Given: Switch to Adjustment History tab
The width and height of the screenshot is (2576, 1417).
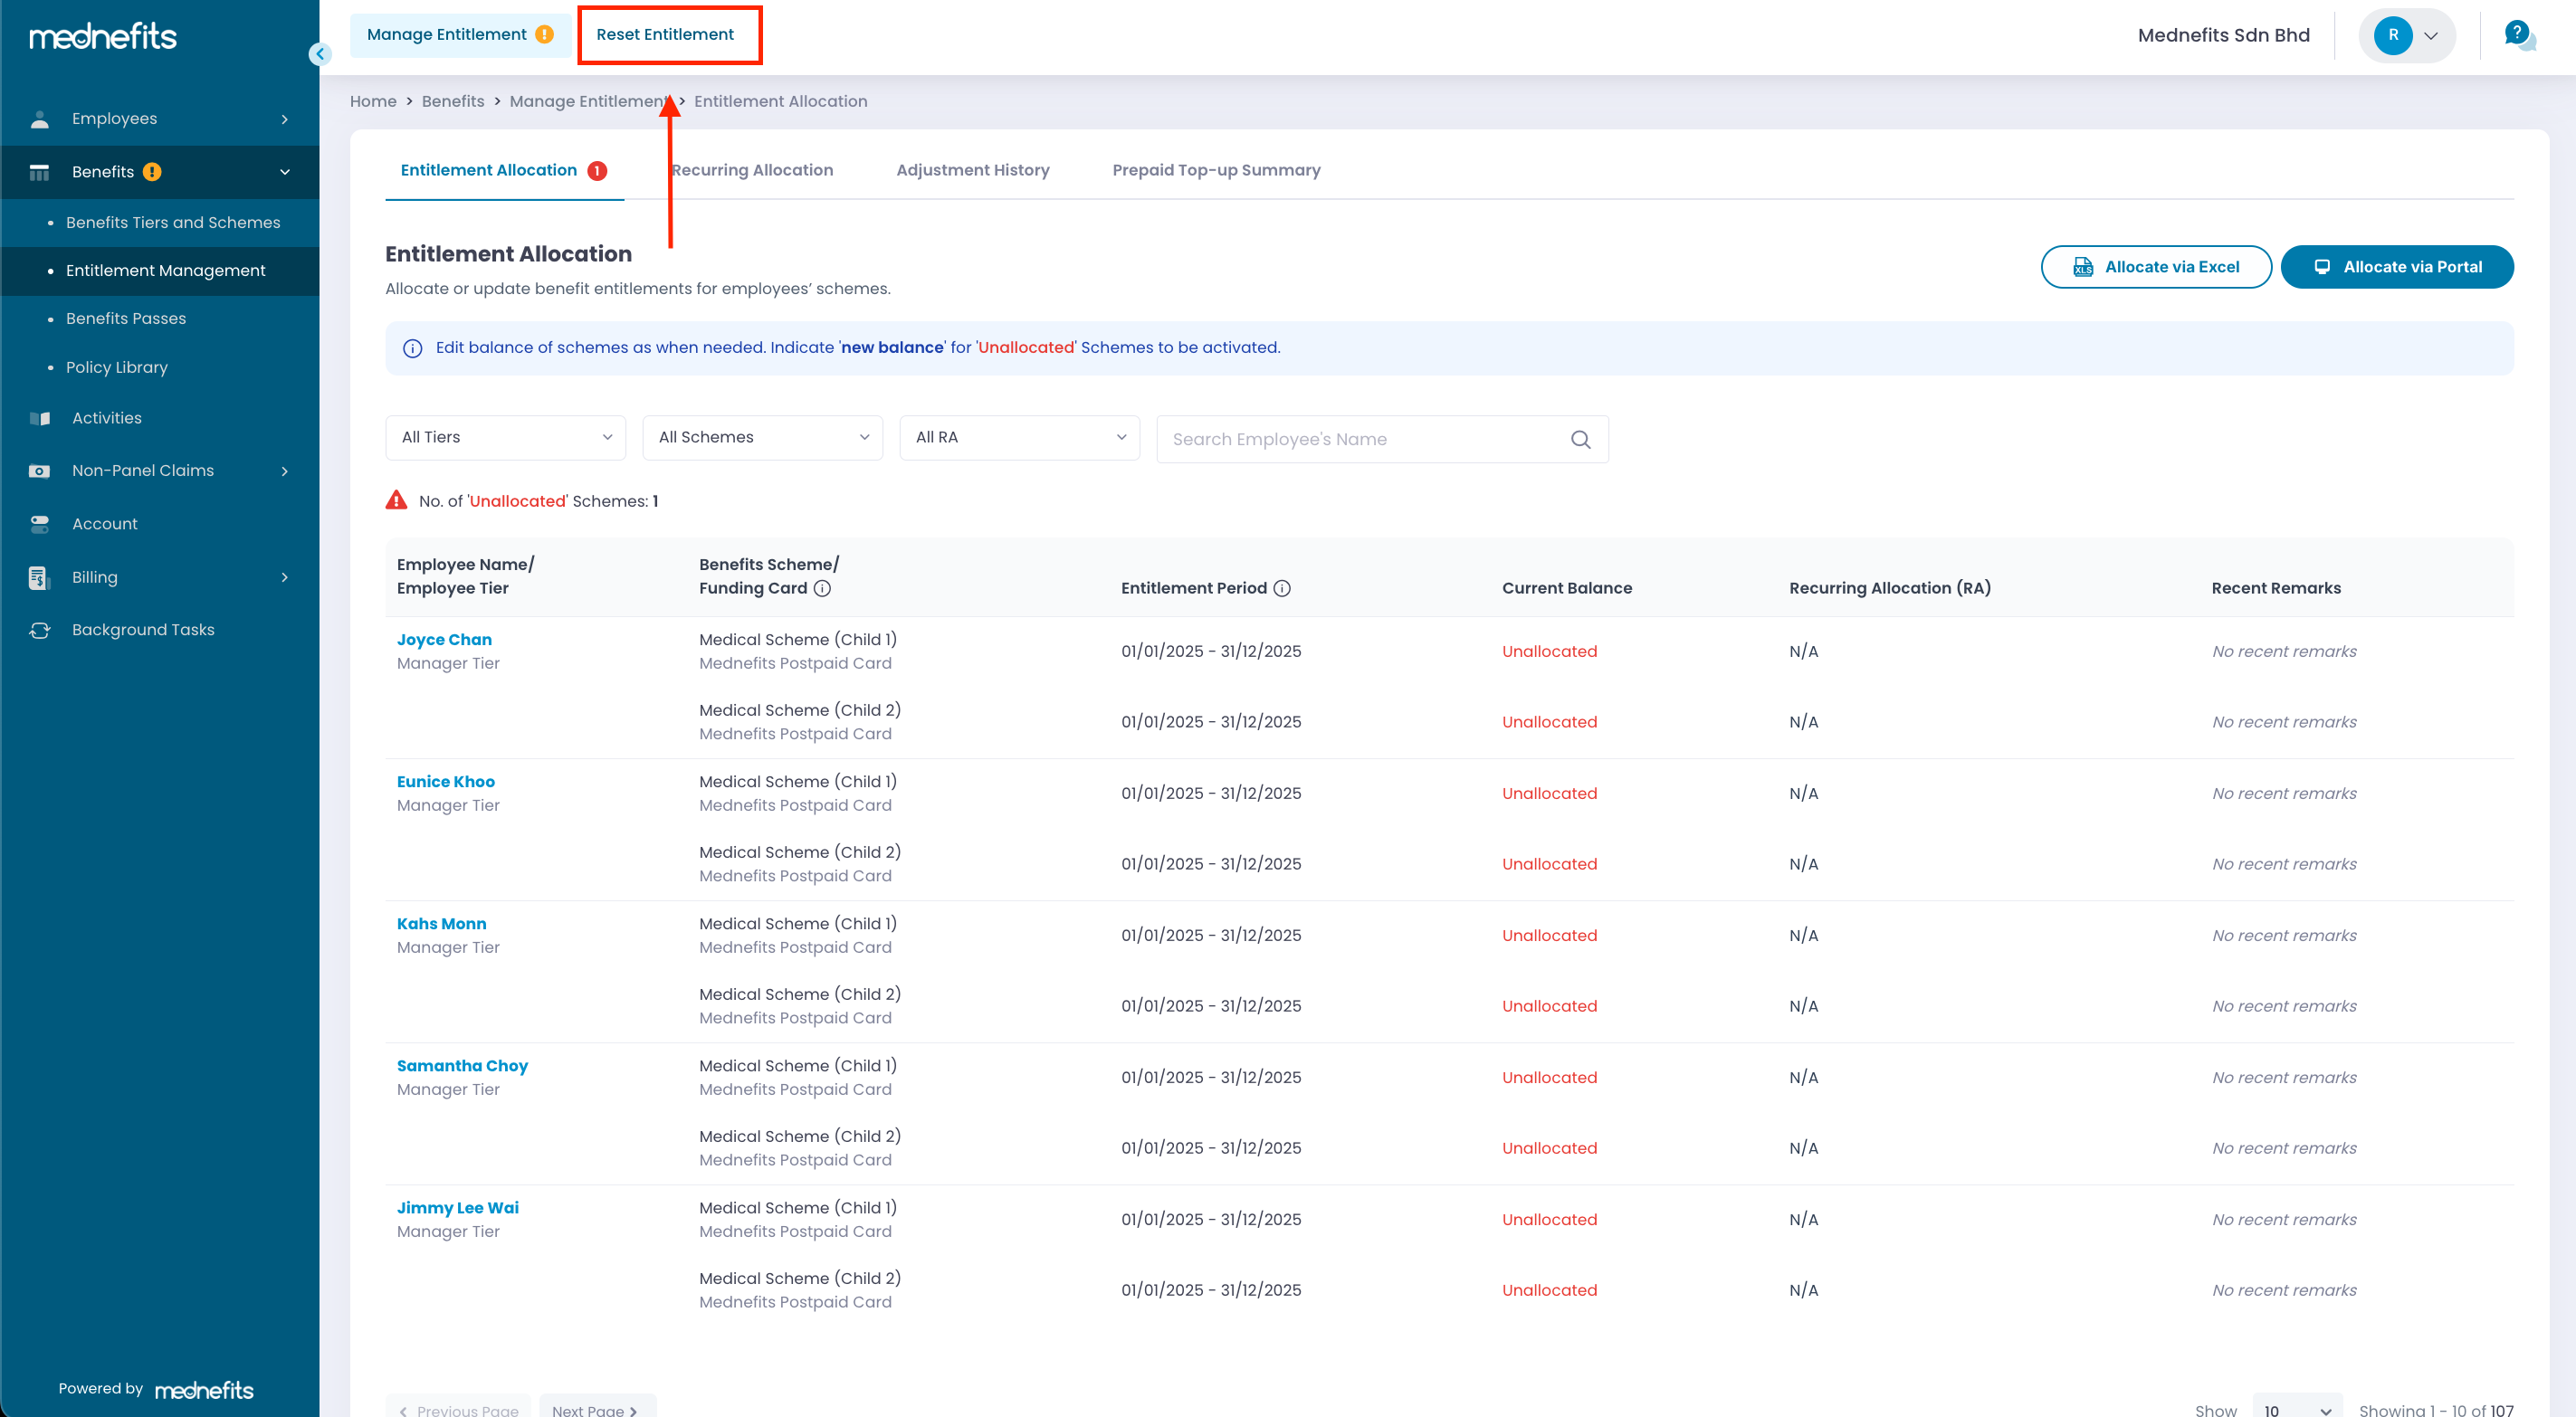Looking at the screenshot, I should tap(972, 170).
